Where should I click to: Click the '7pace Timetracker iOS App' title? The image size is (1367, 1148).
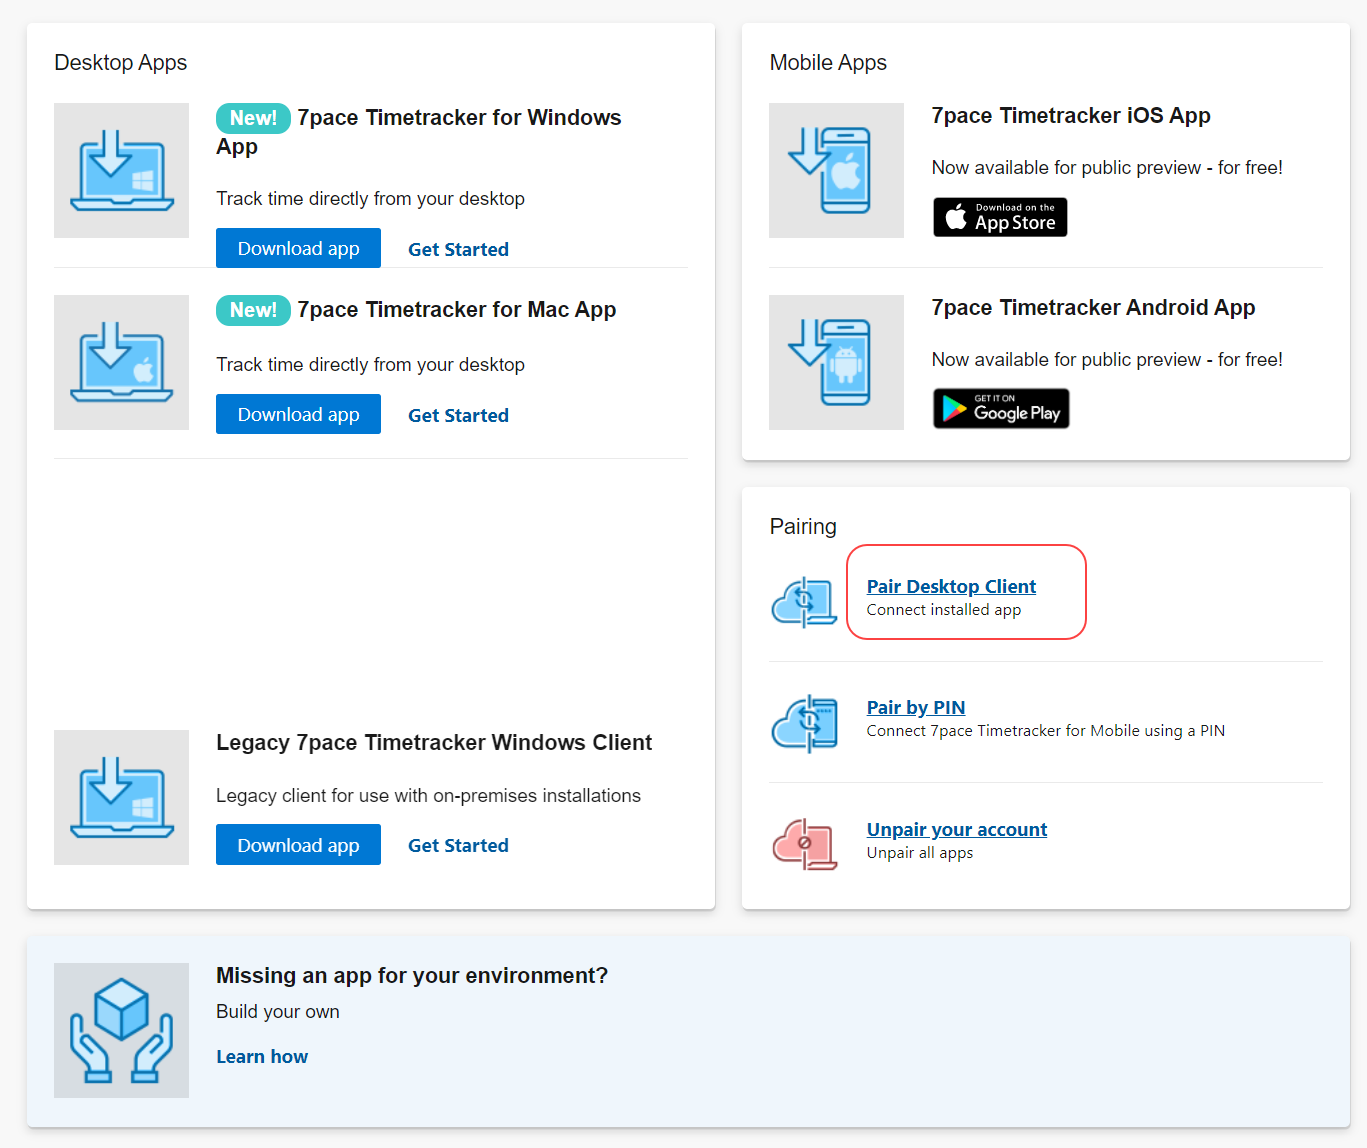click(x=1071, y=115)
